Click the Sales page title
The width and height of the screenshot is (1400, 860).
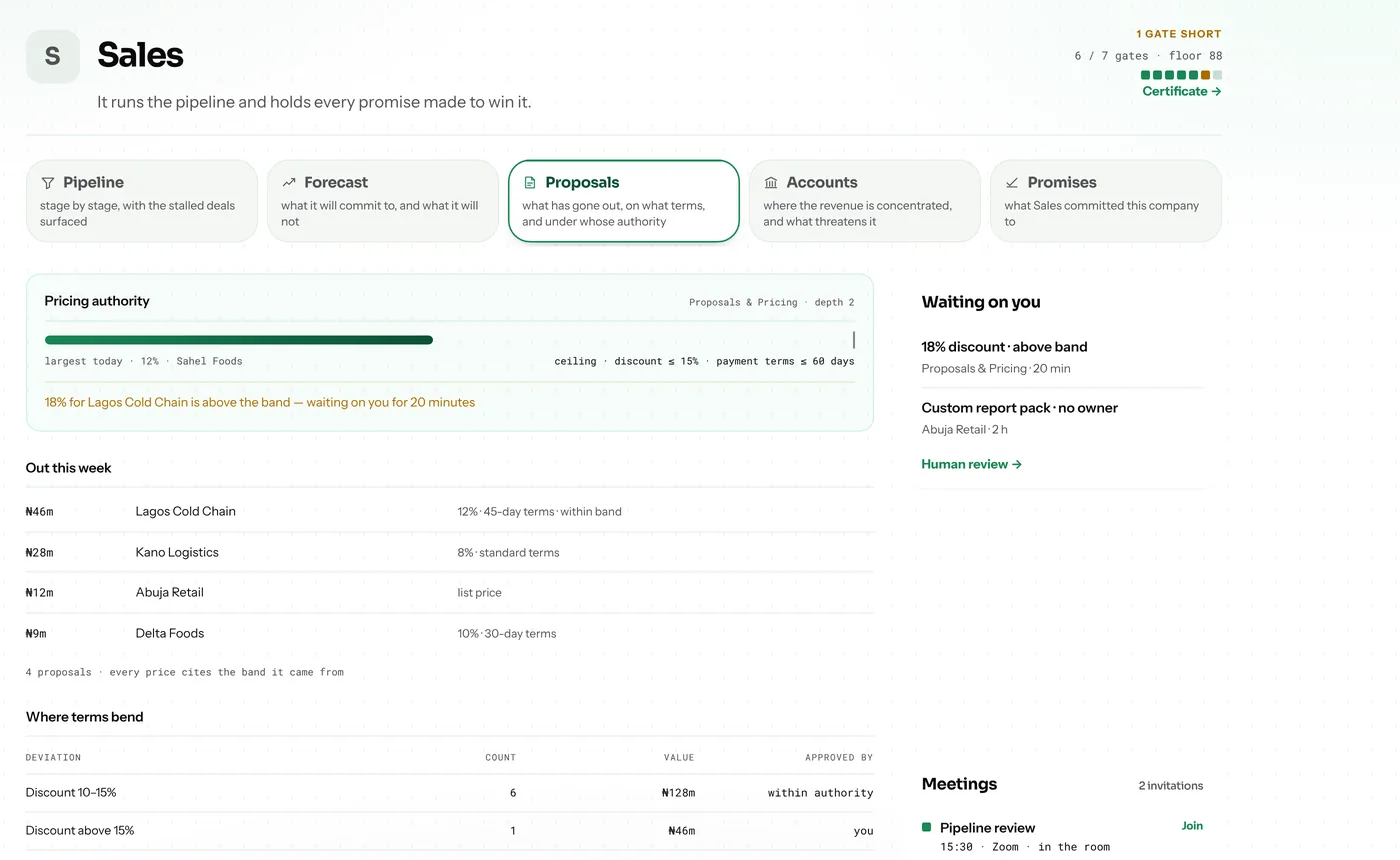point(140,55)
